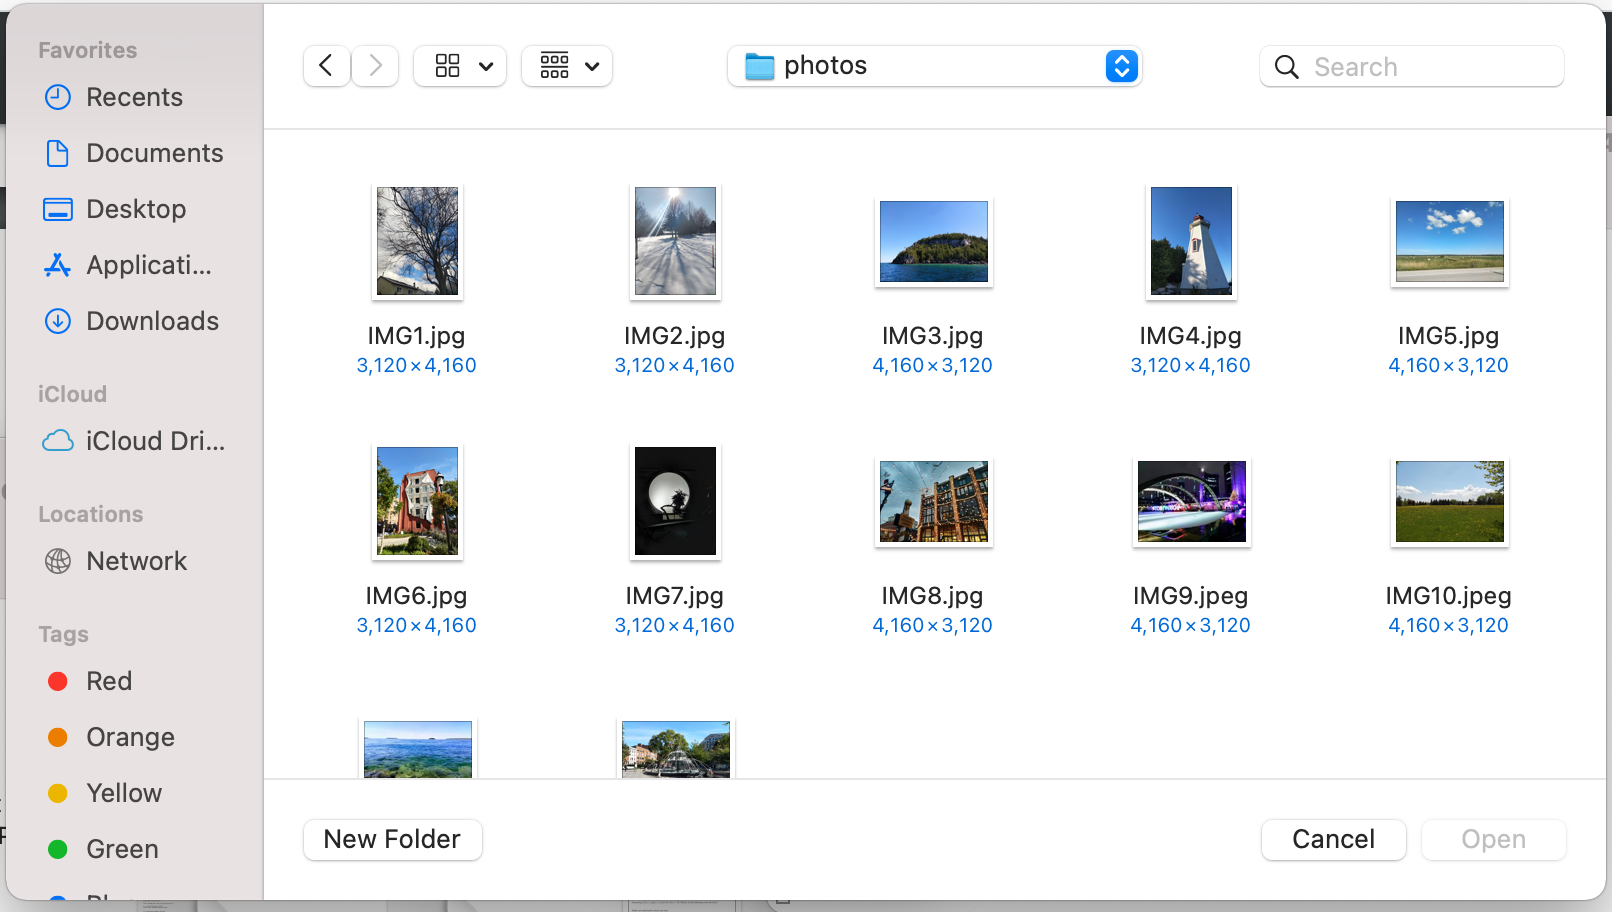Filter by the Red tag label
The height and width of the screenshot is (912, 1612).
pos(109,681)
